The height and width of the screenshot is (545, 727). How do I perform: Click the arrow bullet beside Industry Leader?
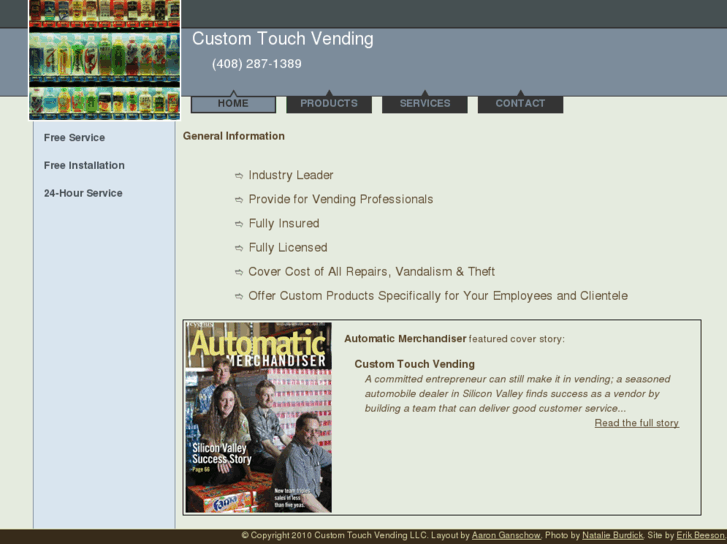pyautogui.click(x=239, y=176)
